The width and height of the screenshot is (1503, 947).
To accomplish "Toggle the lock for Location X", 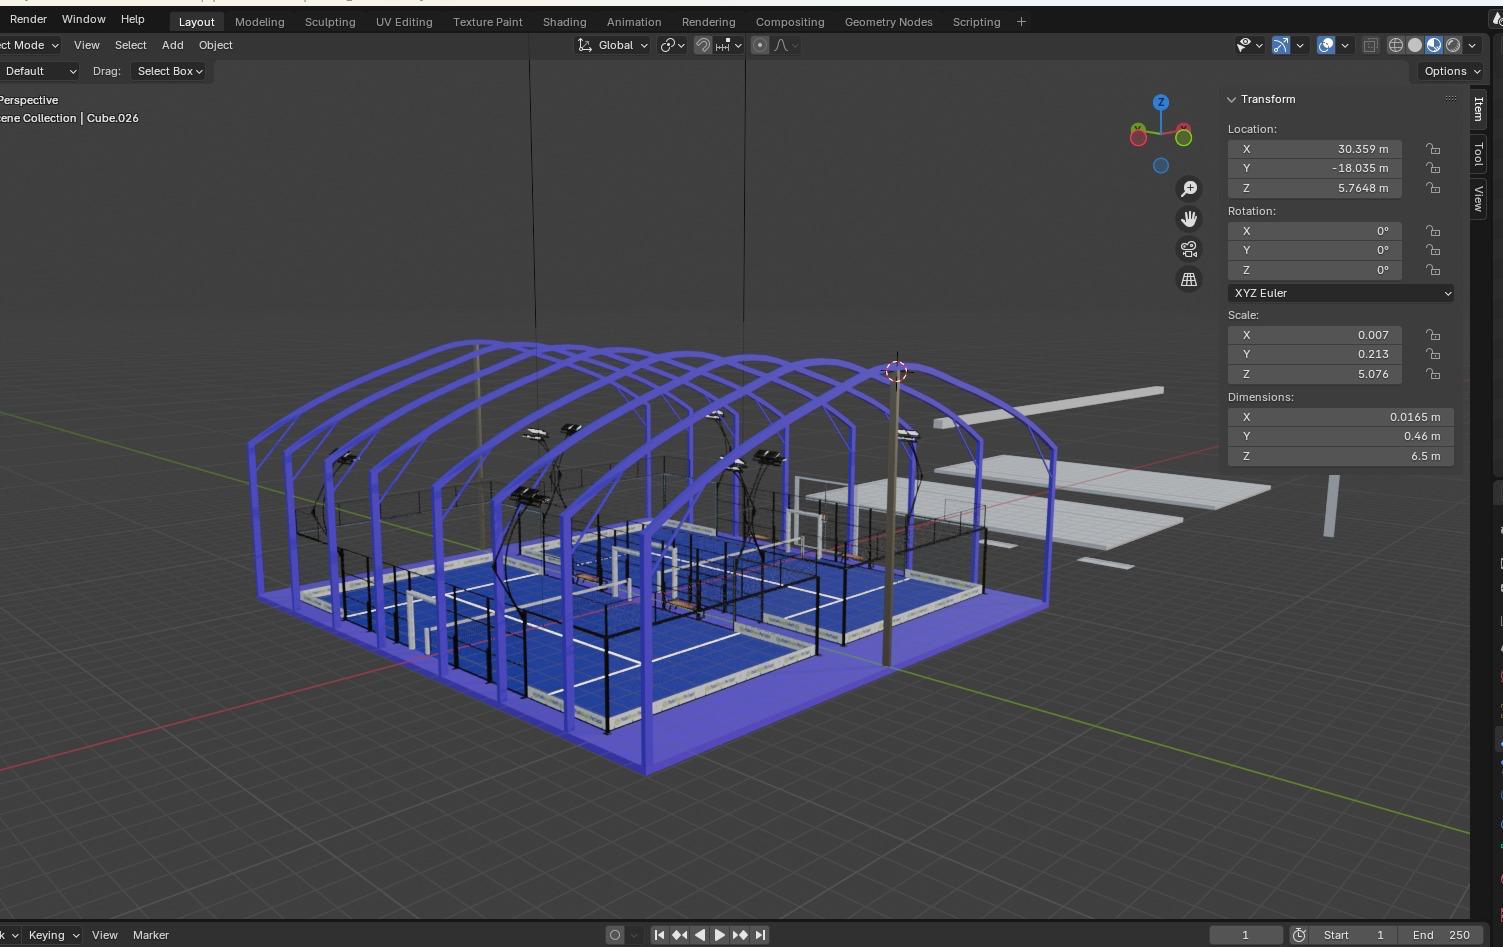I will [1433, 149].
